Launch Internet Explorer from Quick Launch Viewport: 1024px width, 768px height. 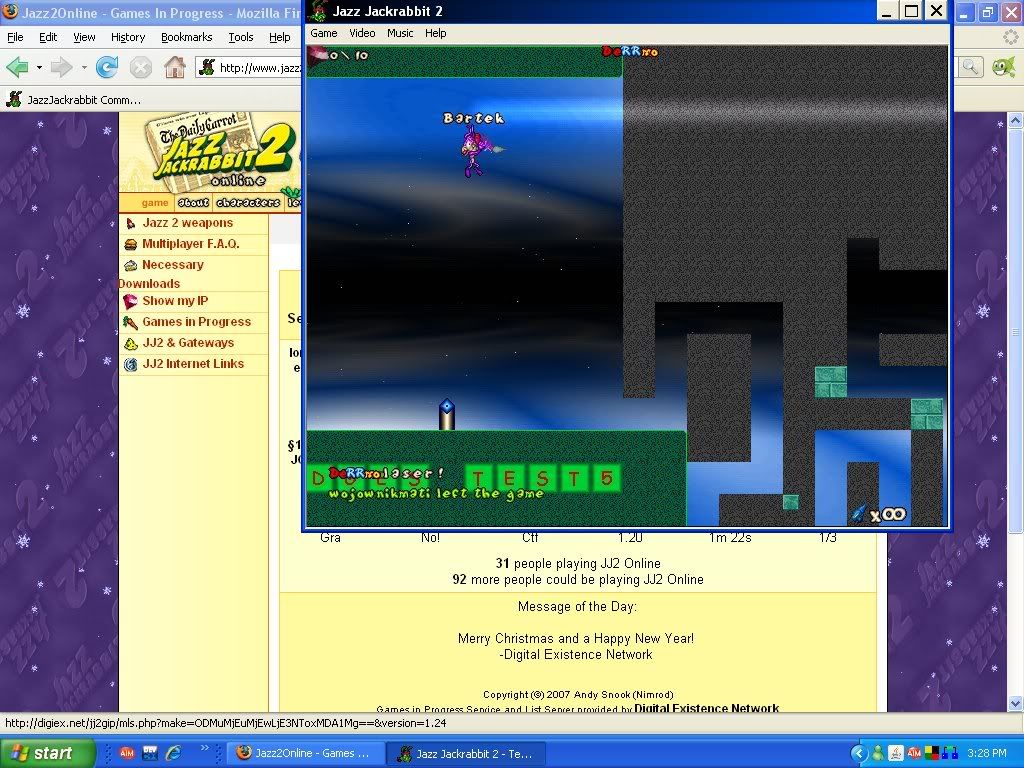click(174, 753)
